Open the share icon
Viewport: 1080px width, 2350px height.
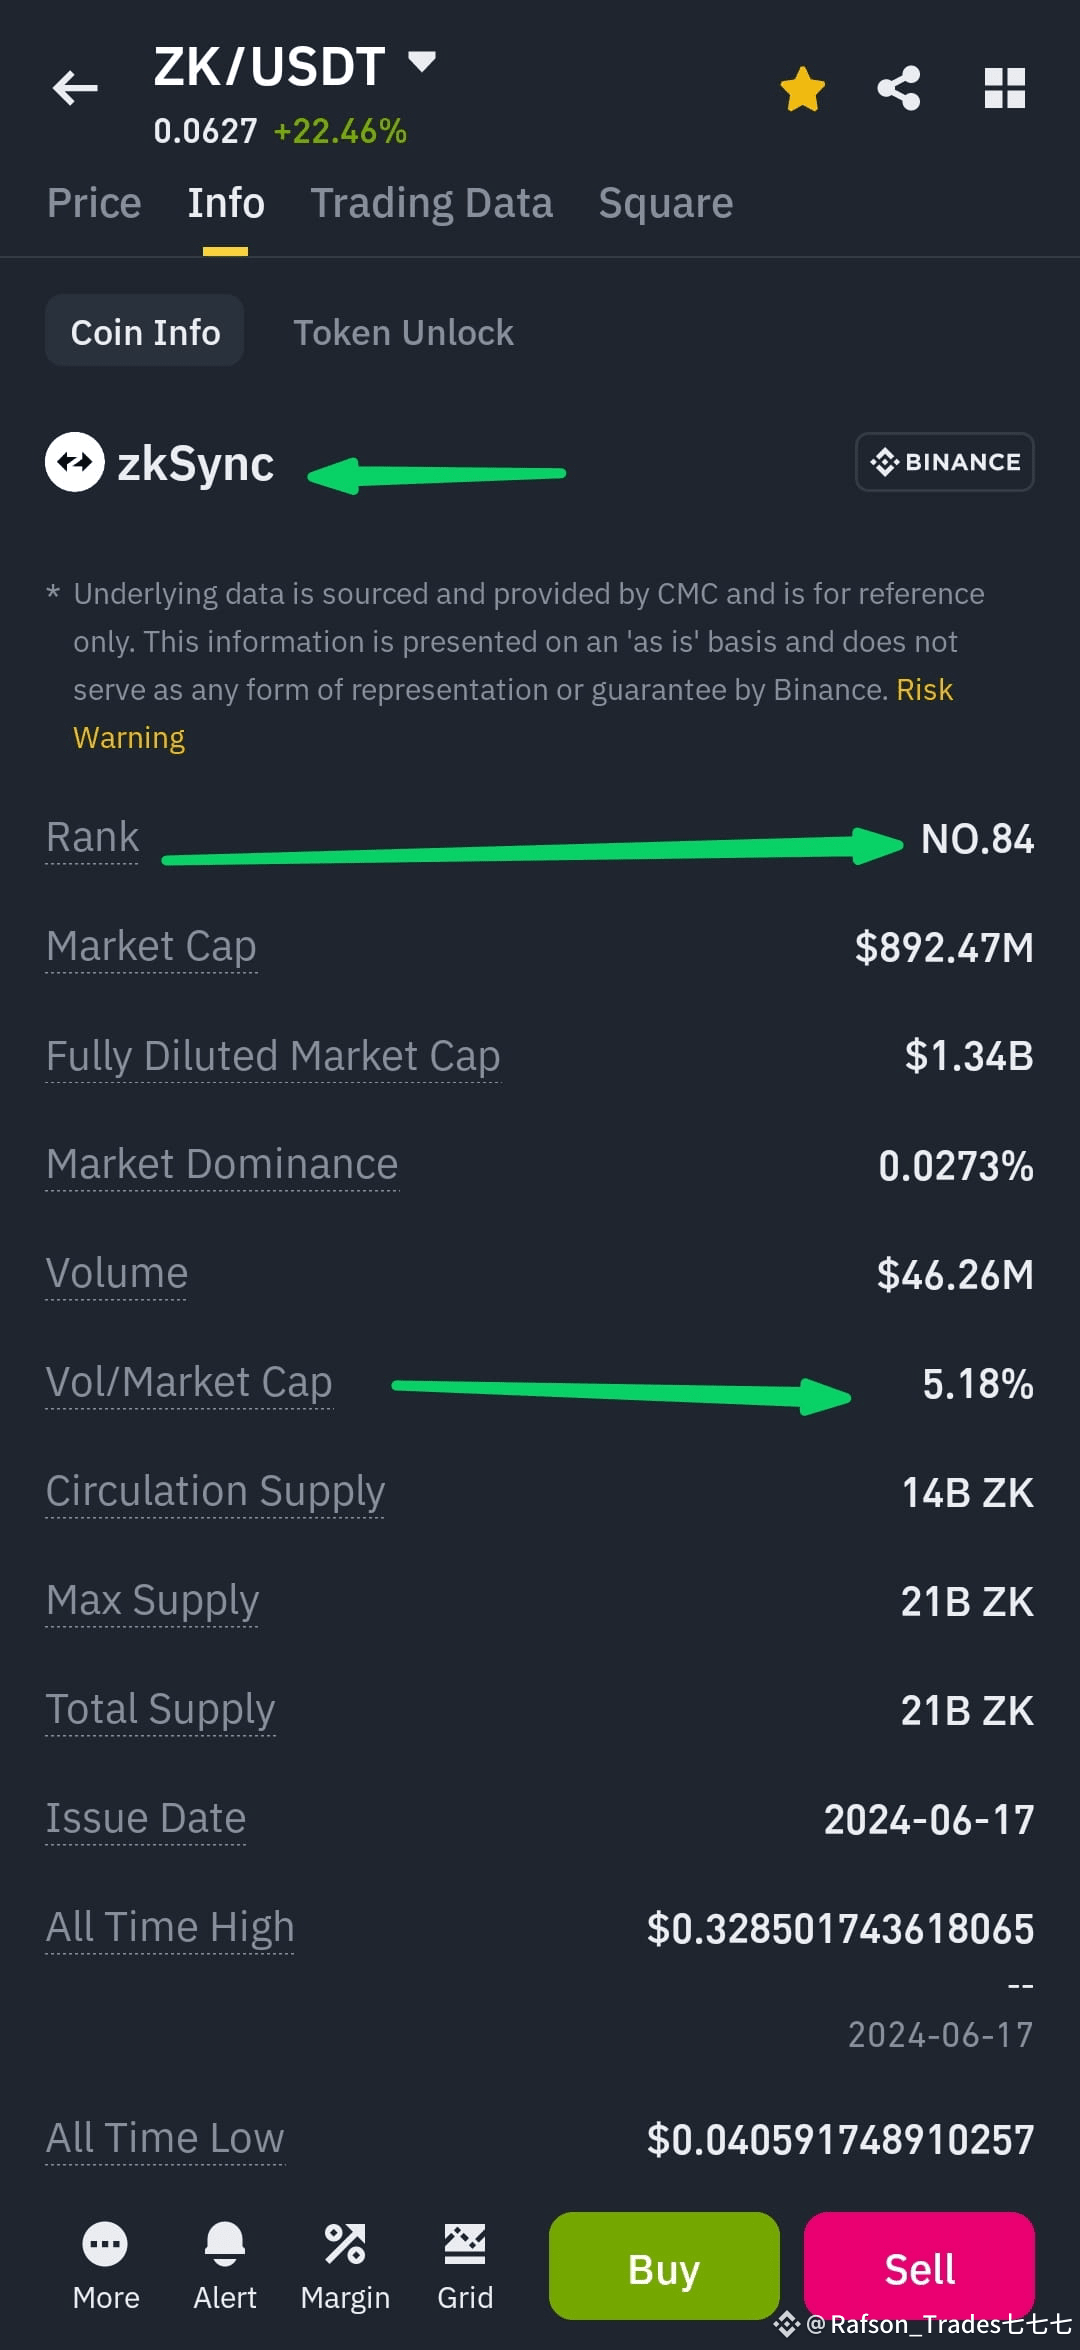click(899, 88)
